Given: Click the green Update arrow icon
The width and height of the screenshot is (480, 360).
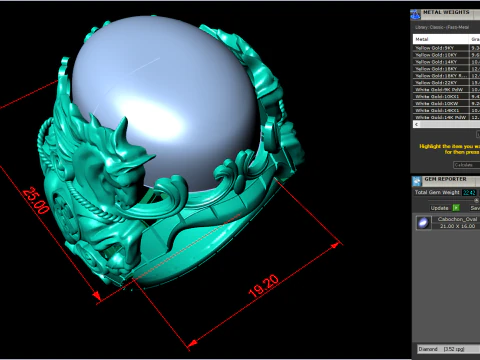Looking at the screenshot, I should pyautogui.click(x=456, y=208).
